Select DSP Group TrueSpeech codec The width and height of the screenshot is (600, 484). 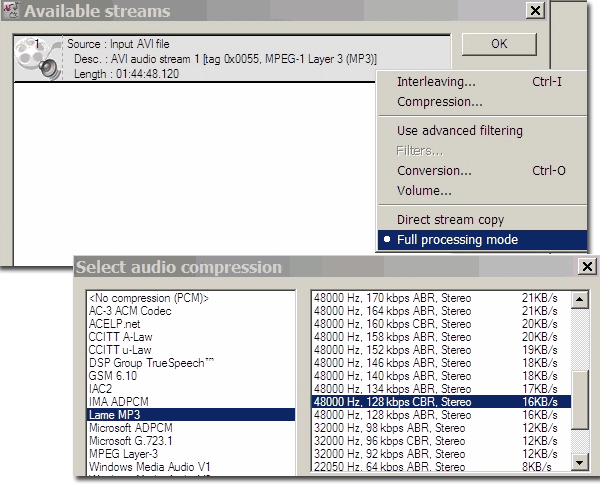pos(191,363)
